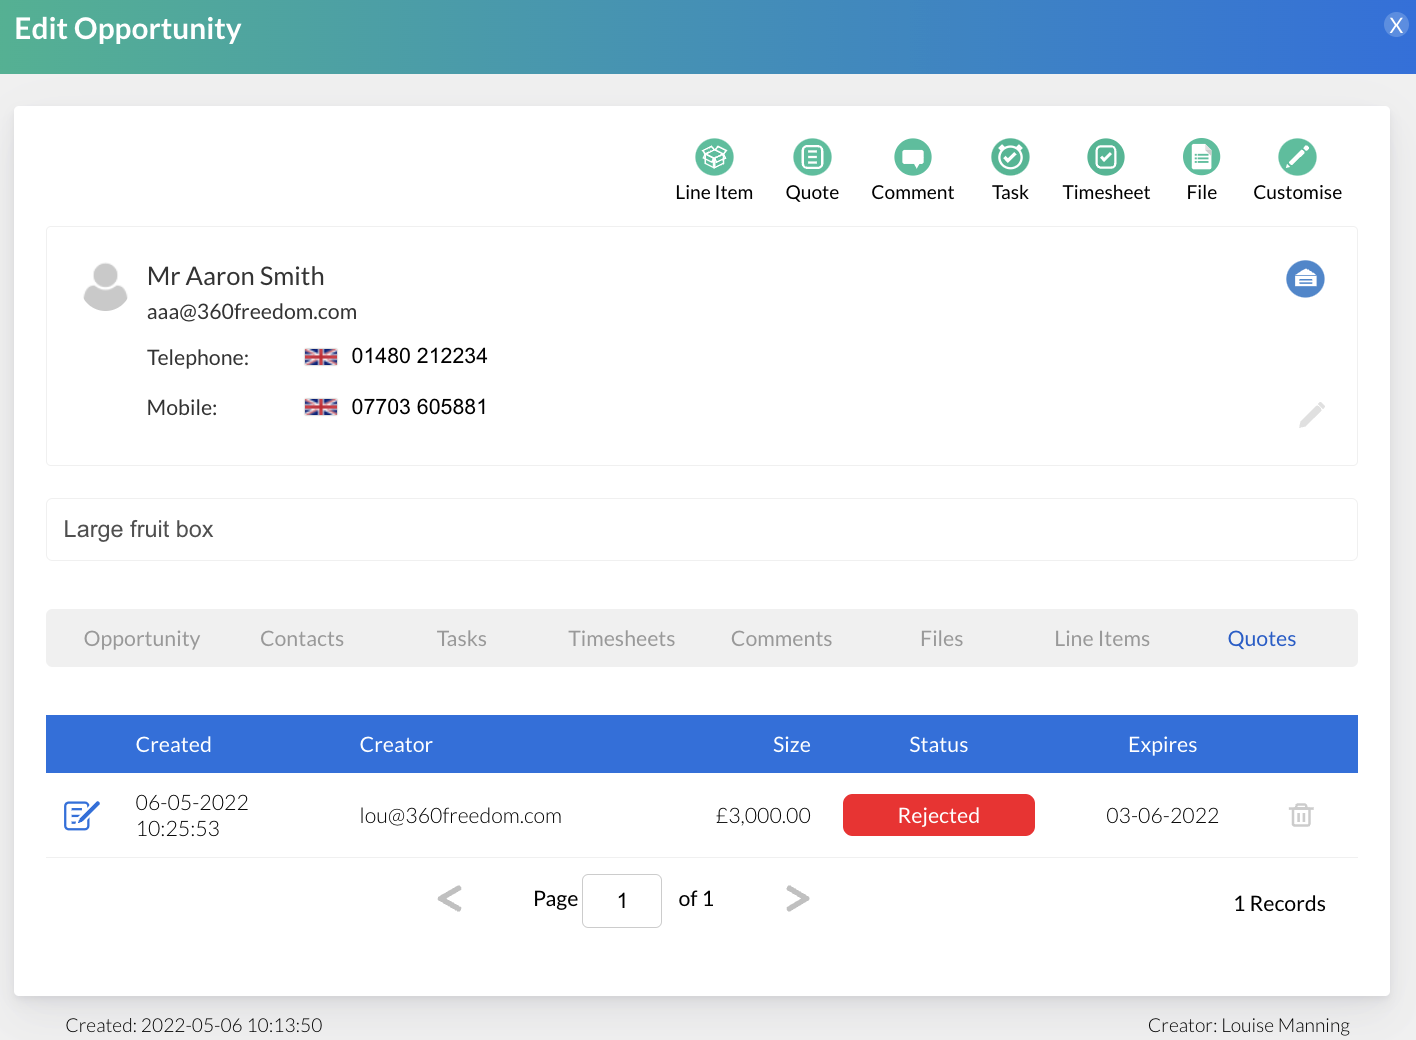Delete the rejected quote via trash icon
The width and height of the screenshot is (1416, 1040).
click(1301, 815)
